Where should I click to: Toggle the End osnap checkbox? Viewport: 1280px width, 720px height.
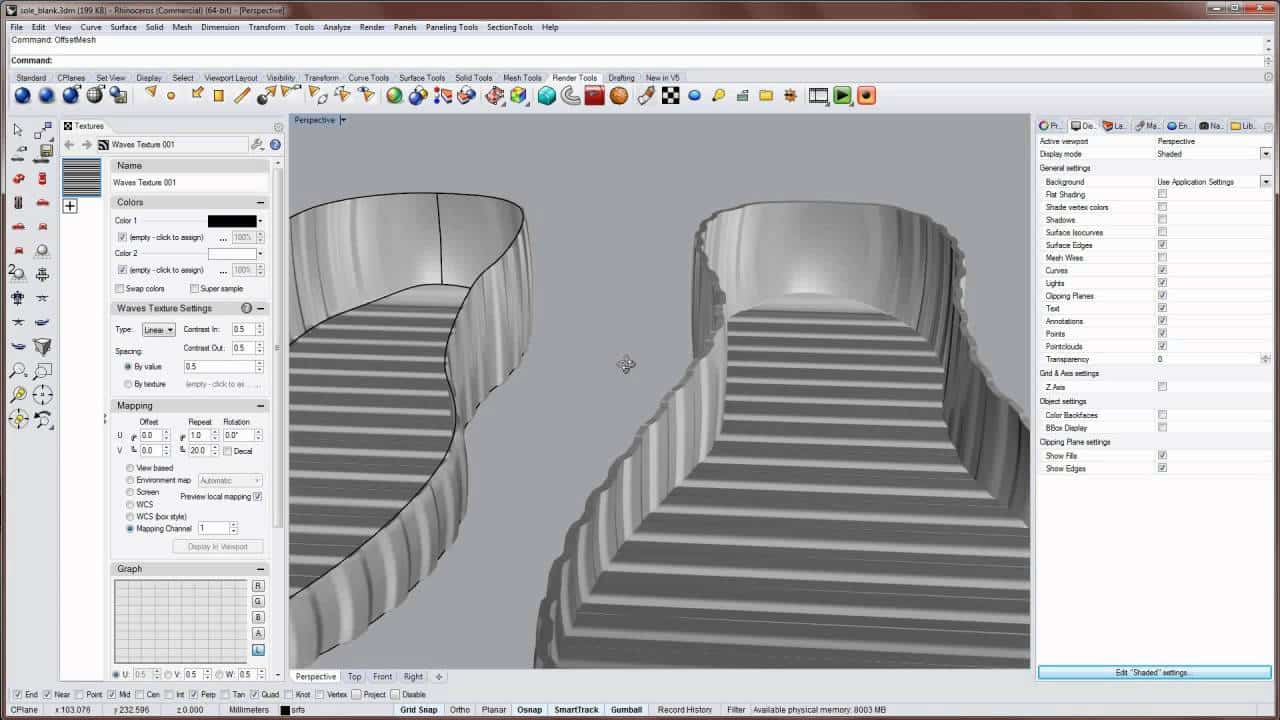pos(17,694)
